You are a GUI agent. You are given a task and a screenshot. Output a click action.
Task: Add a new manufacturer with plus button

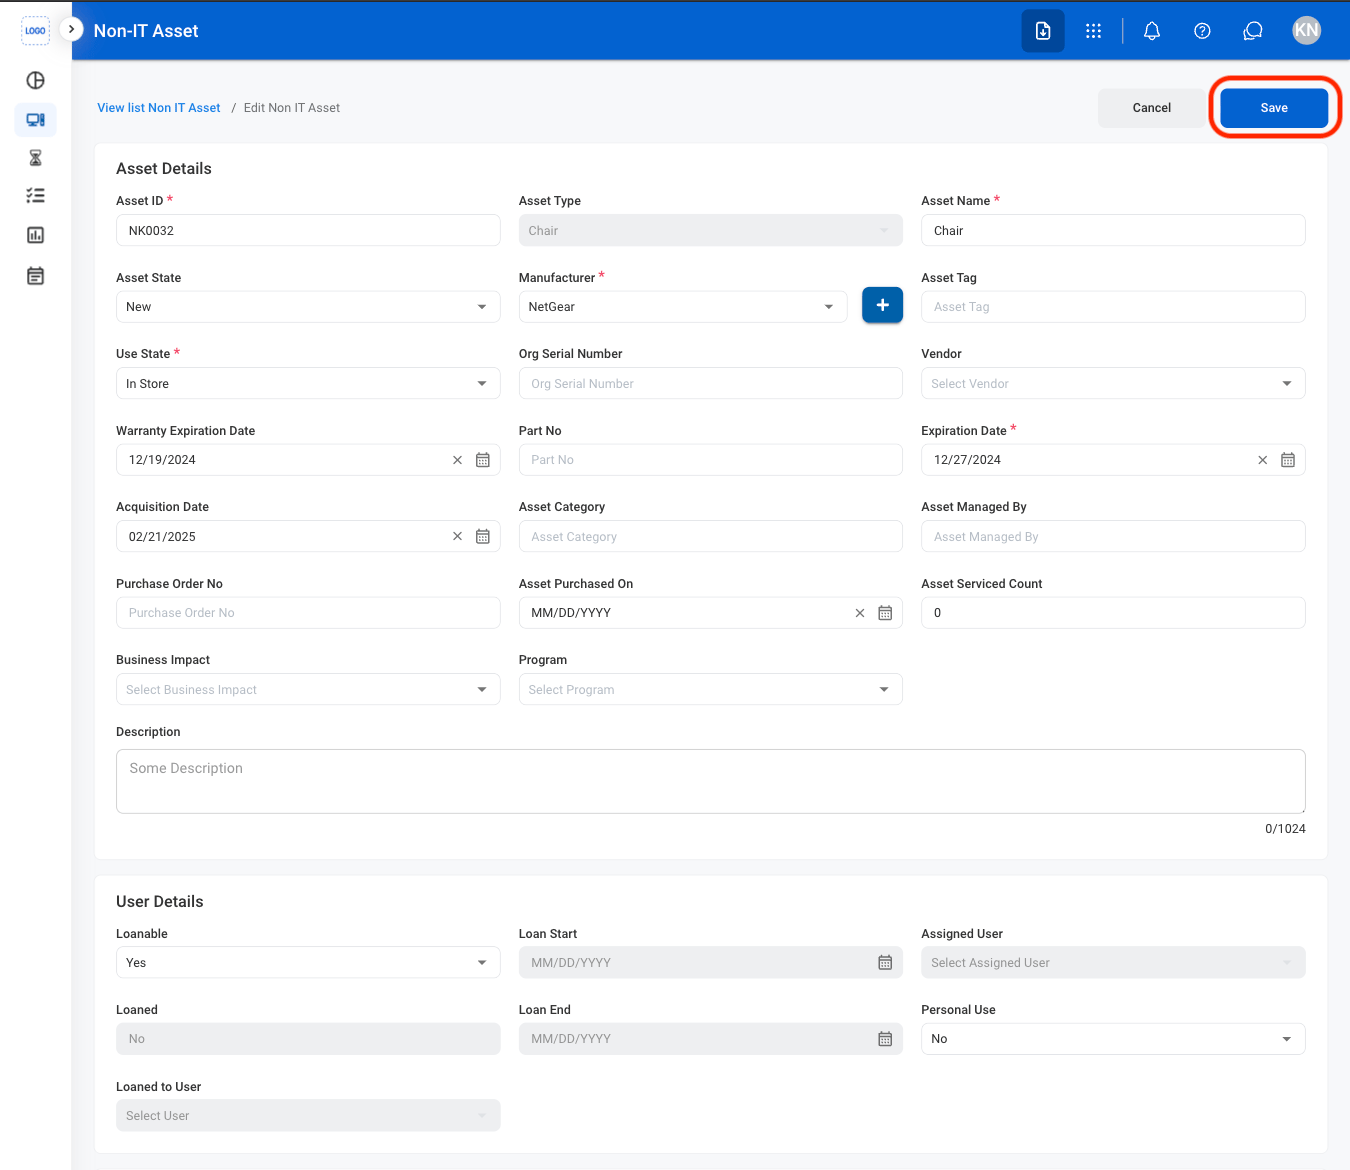(x=882, y=305)
